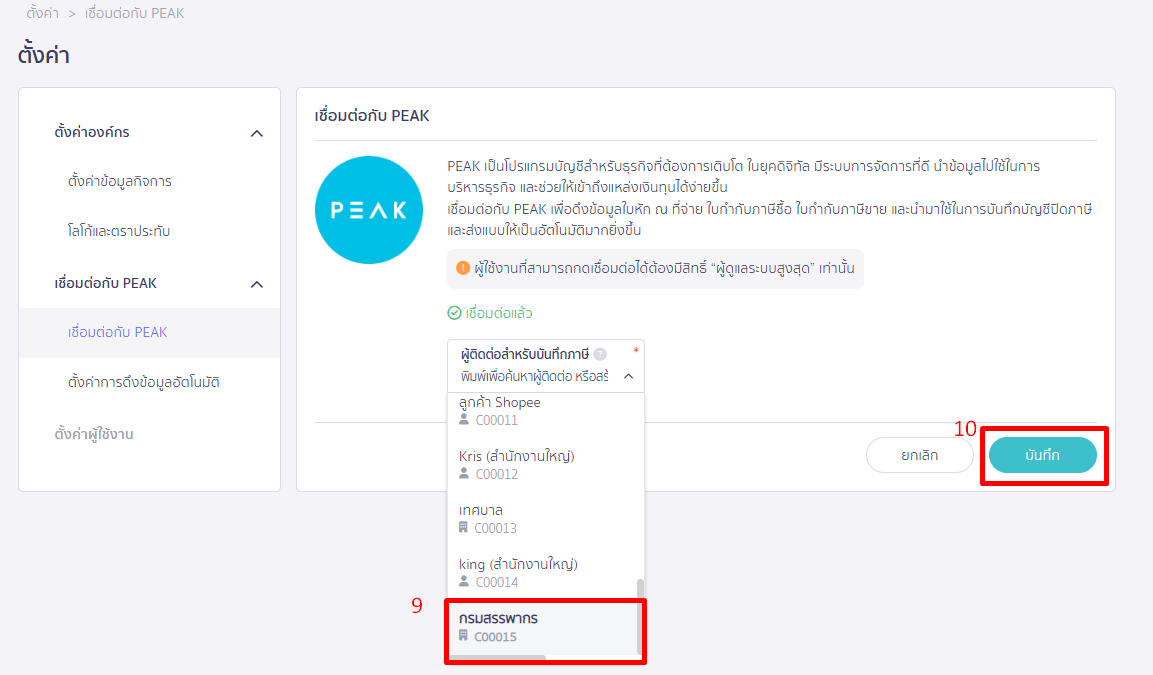Open ตั้งค่าการดึงข้อมูลอัตโนมัติ in sidebar

click(x=144, y=382)
